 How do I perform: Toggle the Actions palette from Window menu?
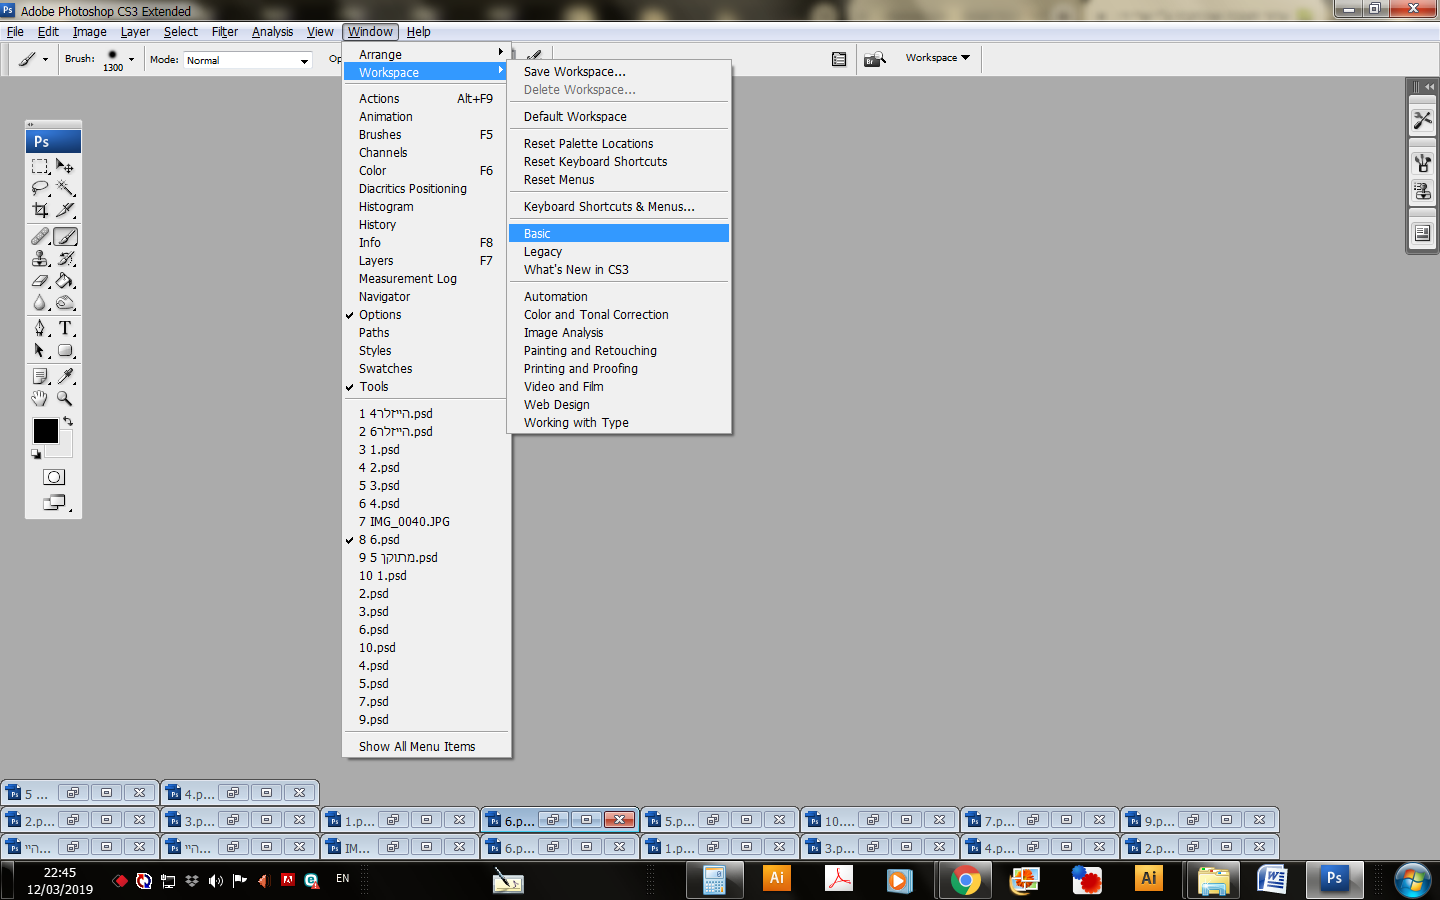427,99
